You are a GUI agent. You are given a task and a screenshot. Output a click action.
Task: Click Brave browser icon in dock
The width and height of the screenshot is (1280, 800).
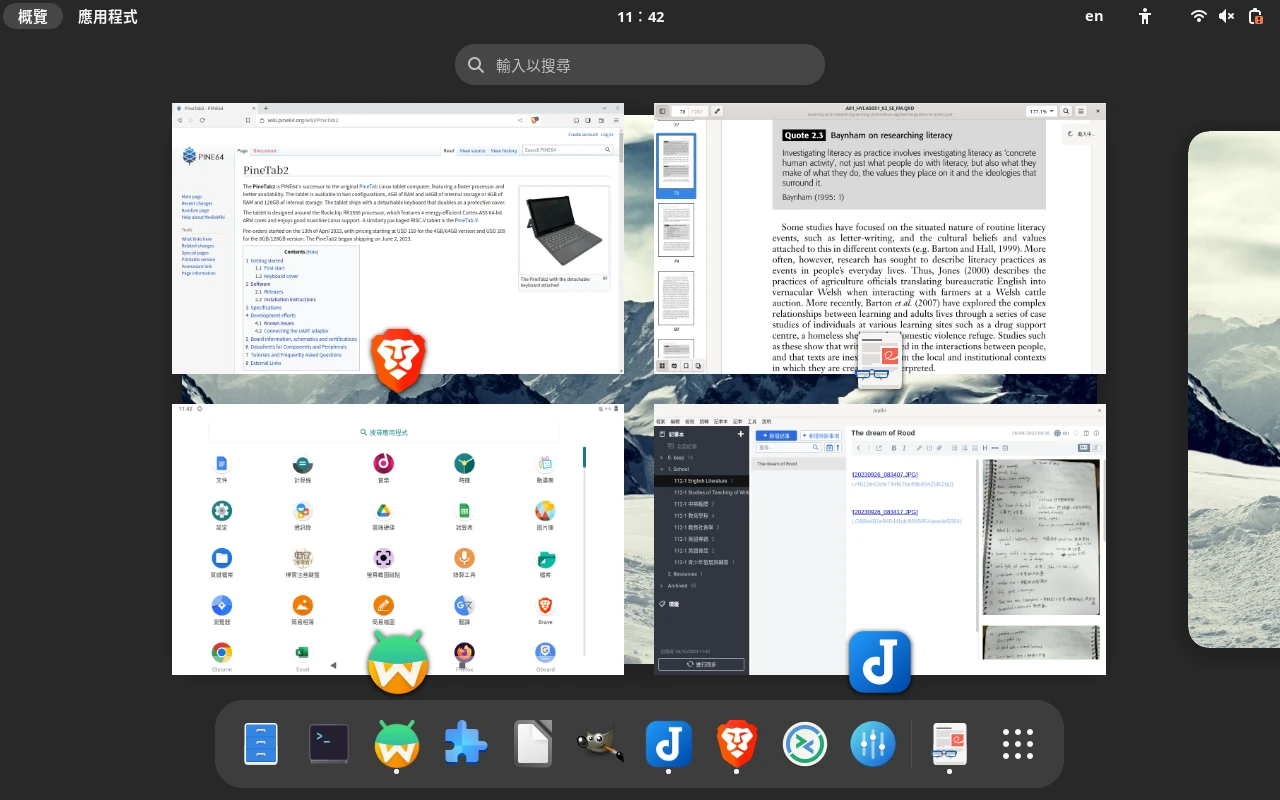click(737, 744)
